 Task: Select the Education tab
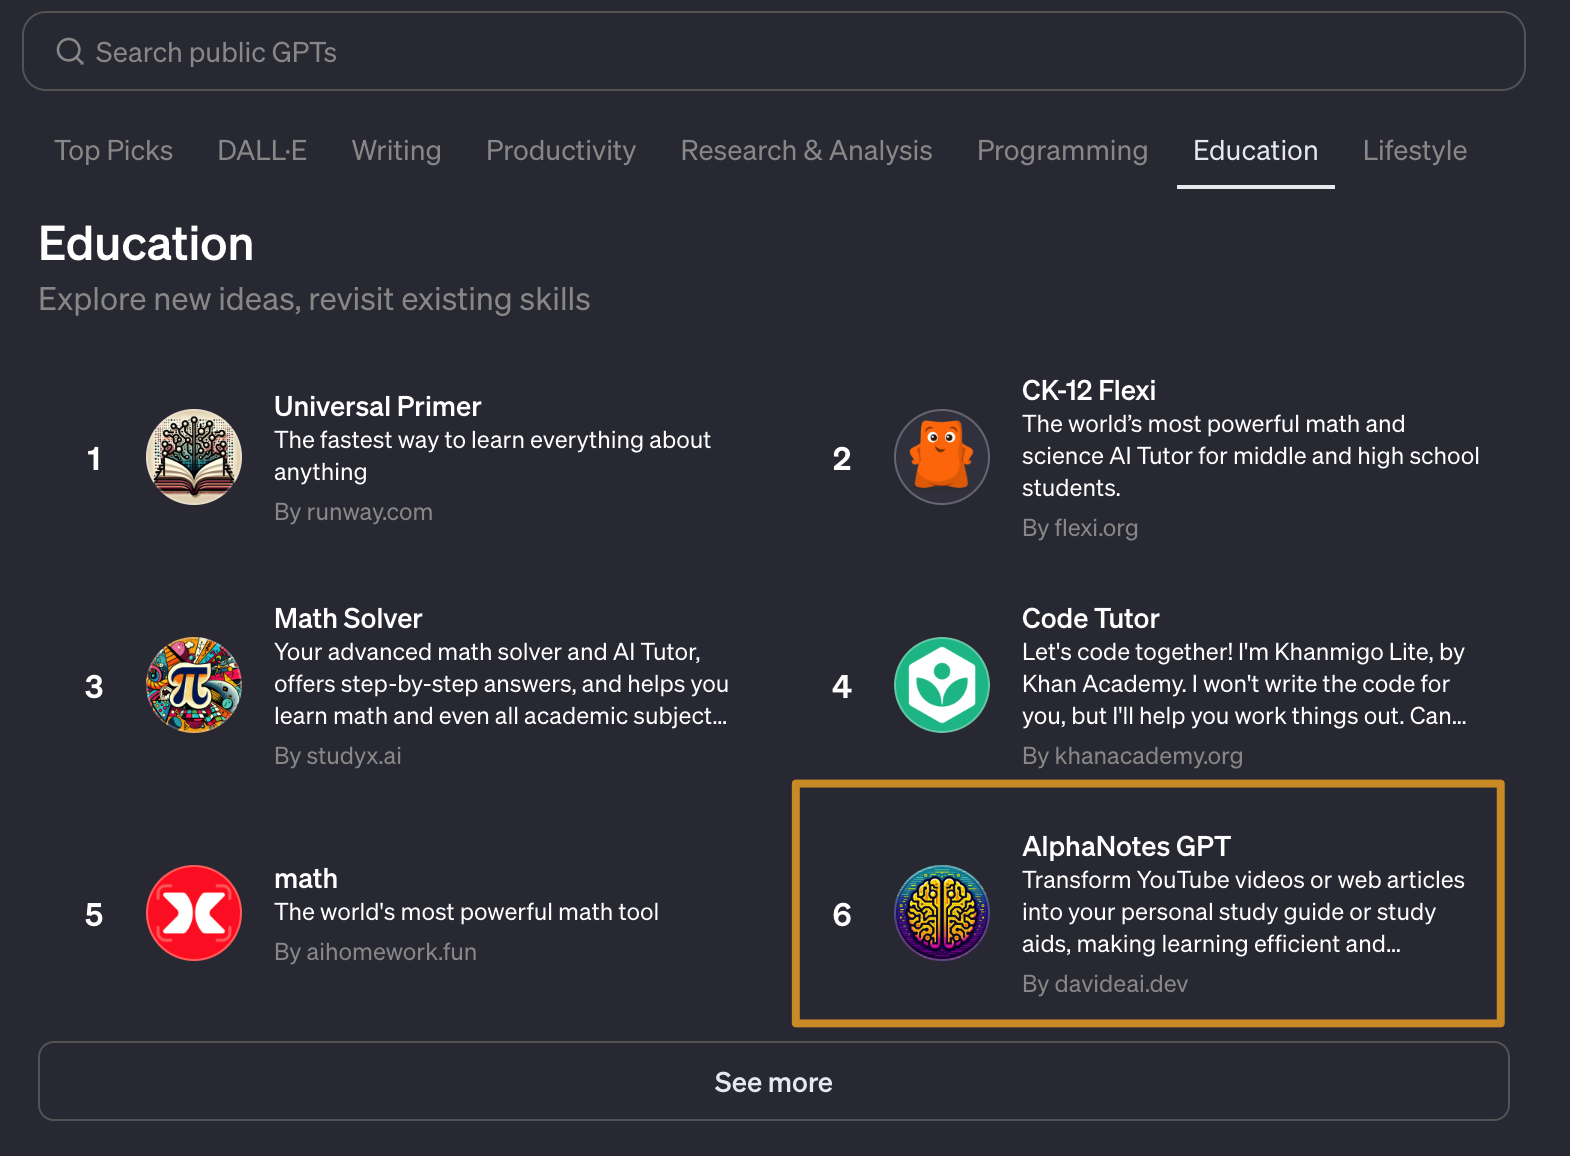pos(1255,150)
